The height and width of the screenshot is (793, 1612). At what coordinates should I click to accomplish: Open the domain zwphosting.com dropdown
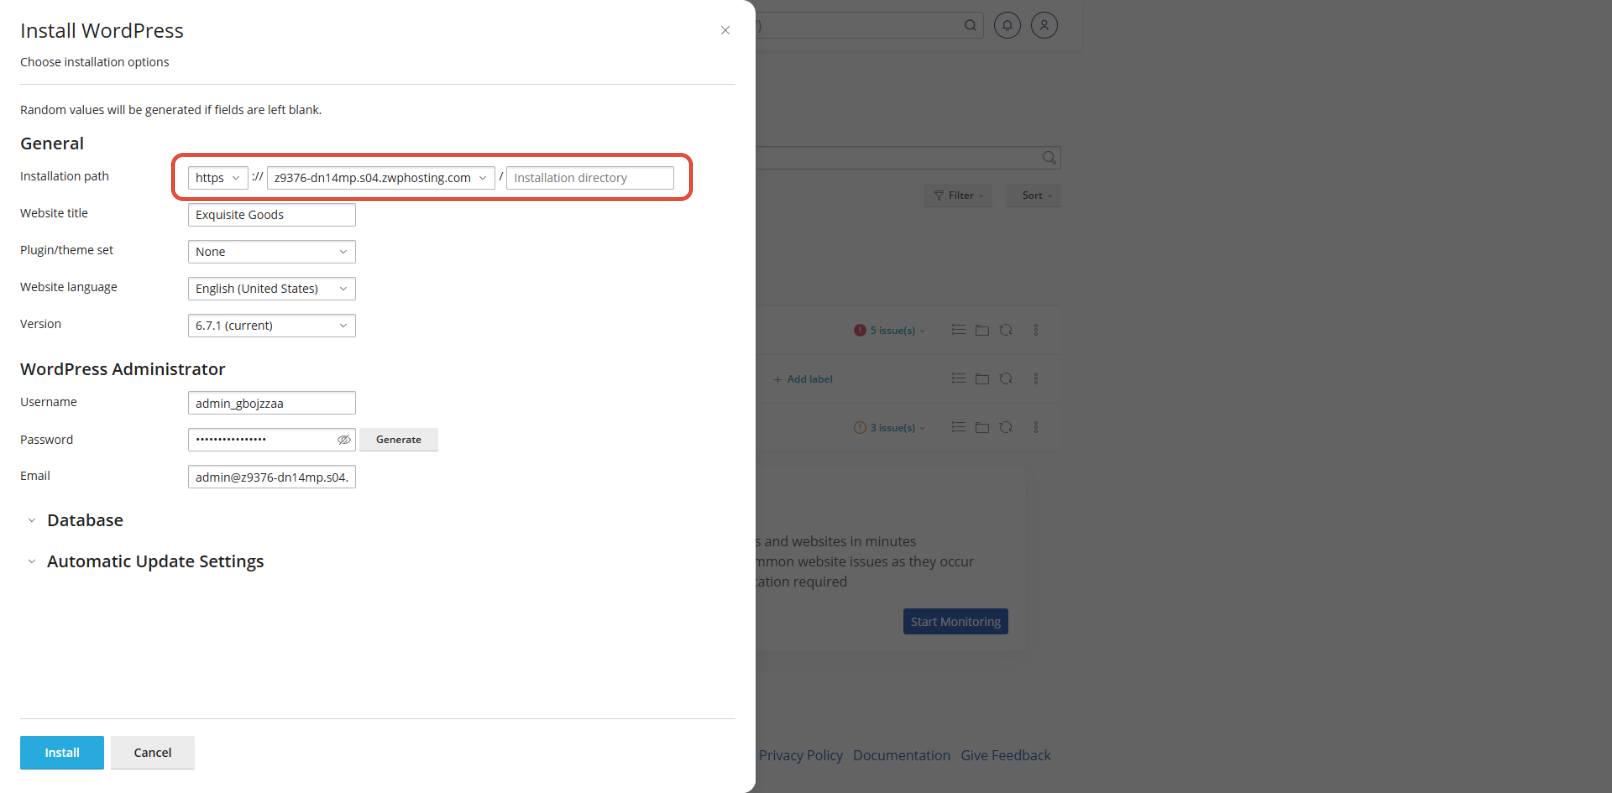[381, 178]
